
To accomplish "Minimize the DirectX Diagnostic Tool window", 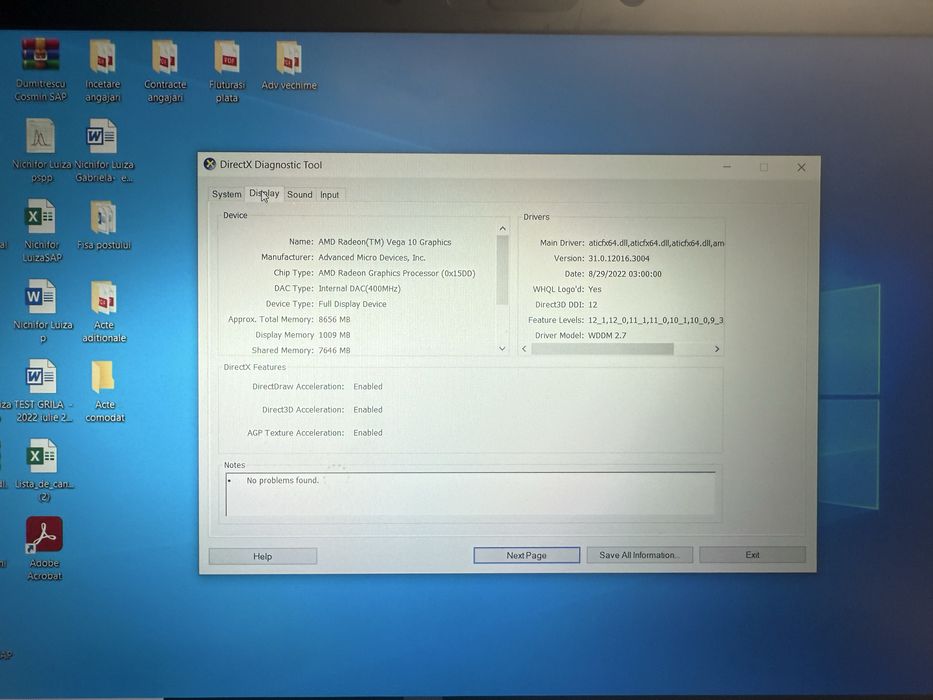I will pos(727,167).
